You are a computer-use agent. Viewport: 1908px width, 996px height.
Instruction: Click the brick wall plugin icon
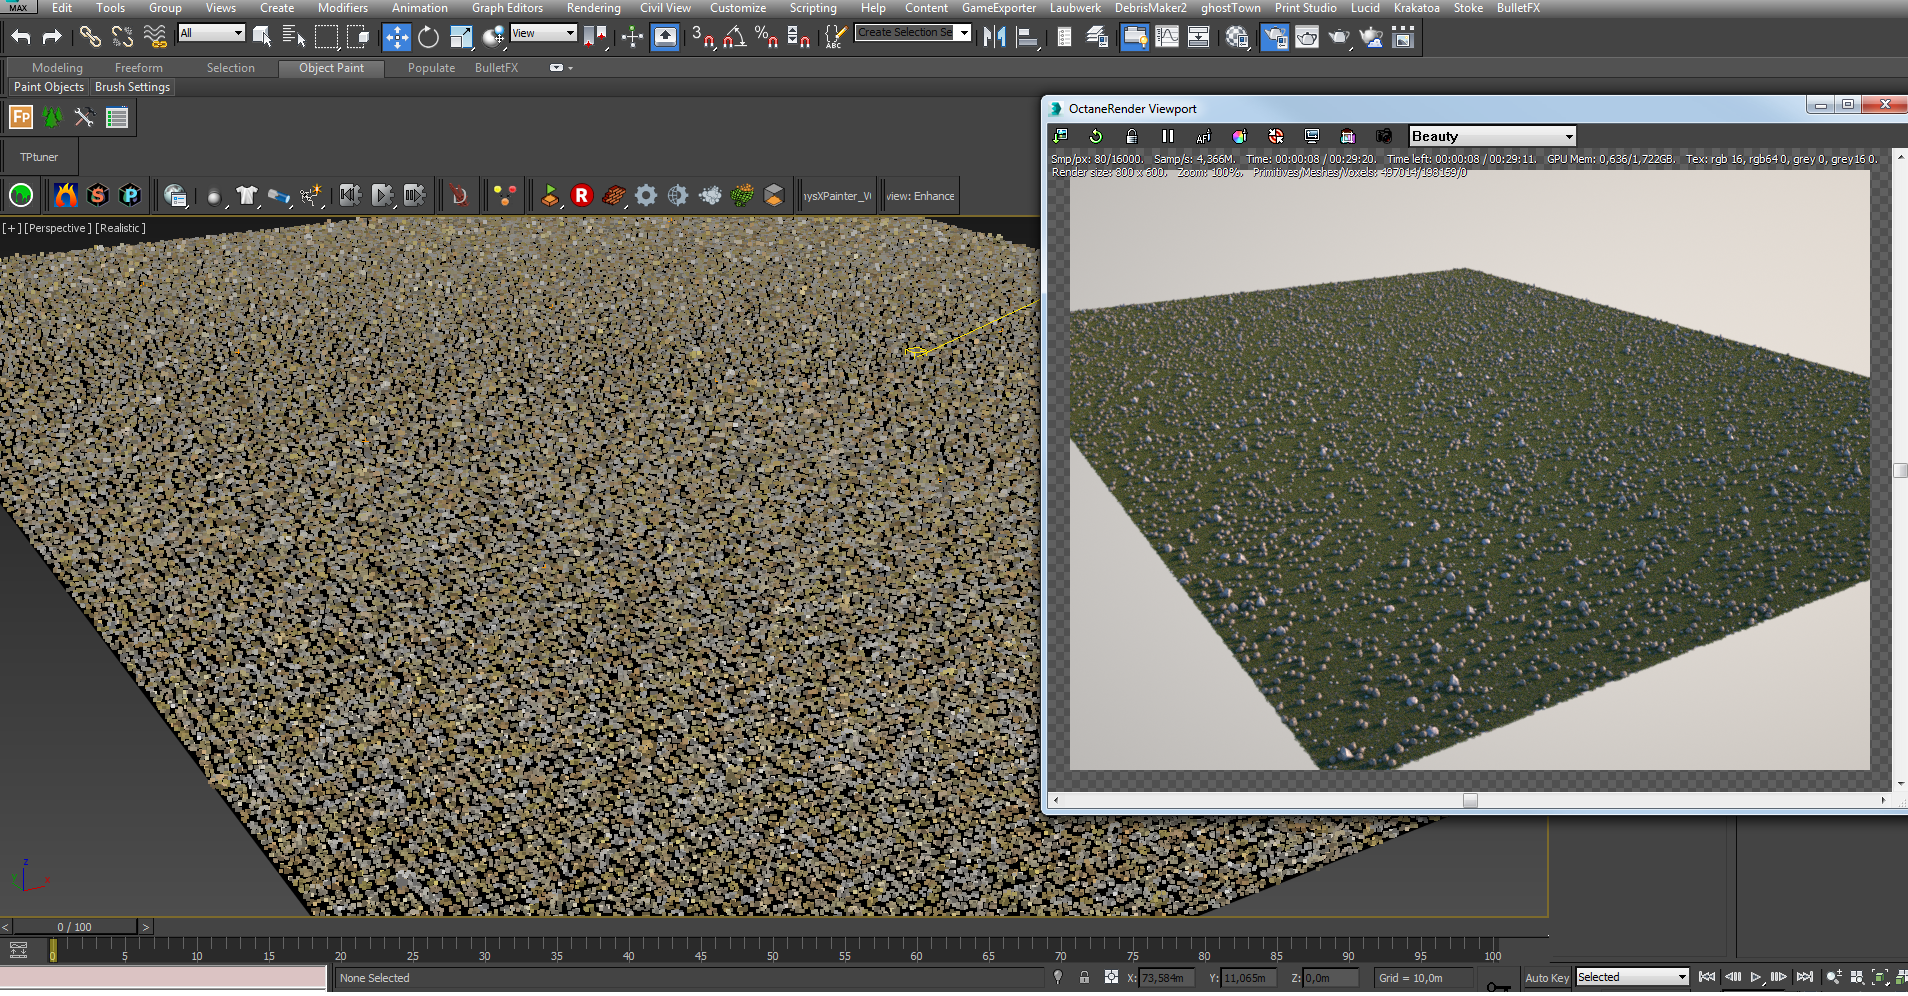point(614,195)
